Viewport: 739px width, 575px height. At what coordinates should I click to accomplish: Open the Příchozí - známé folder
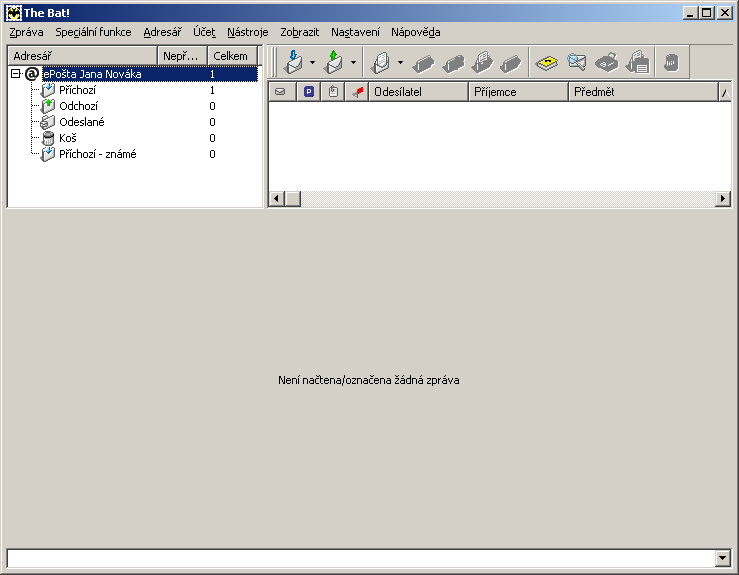[x=98, y=154]
